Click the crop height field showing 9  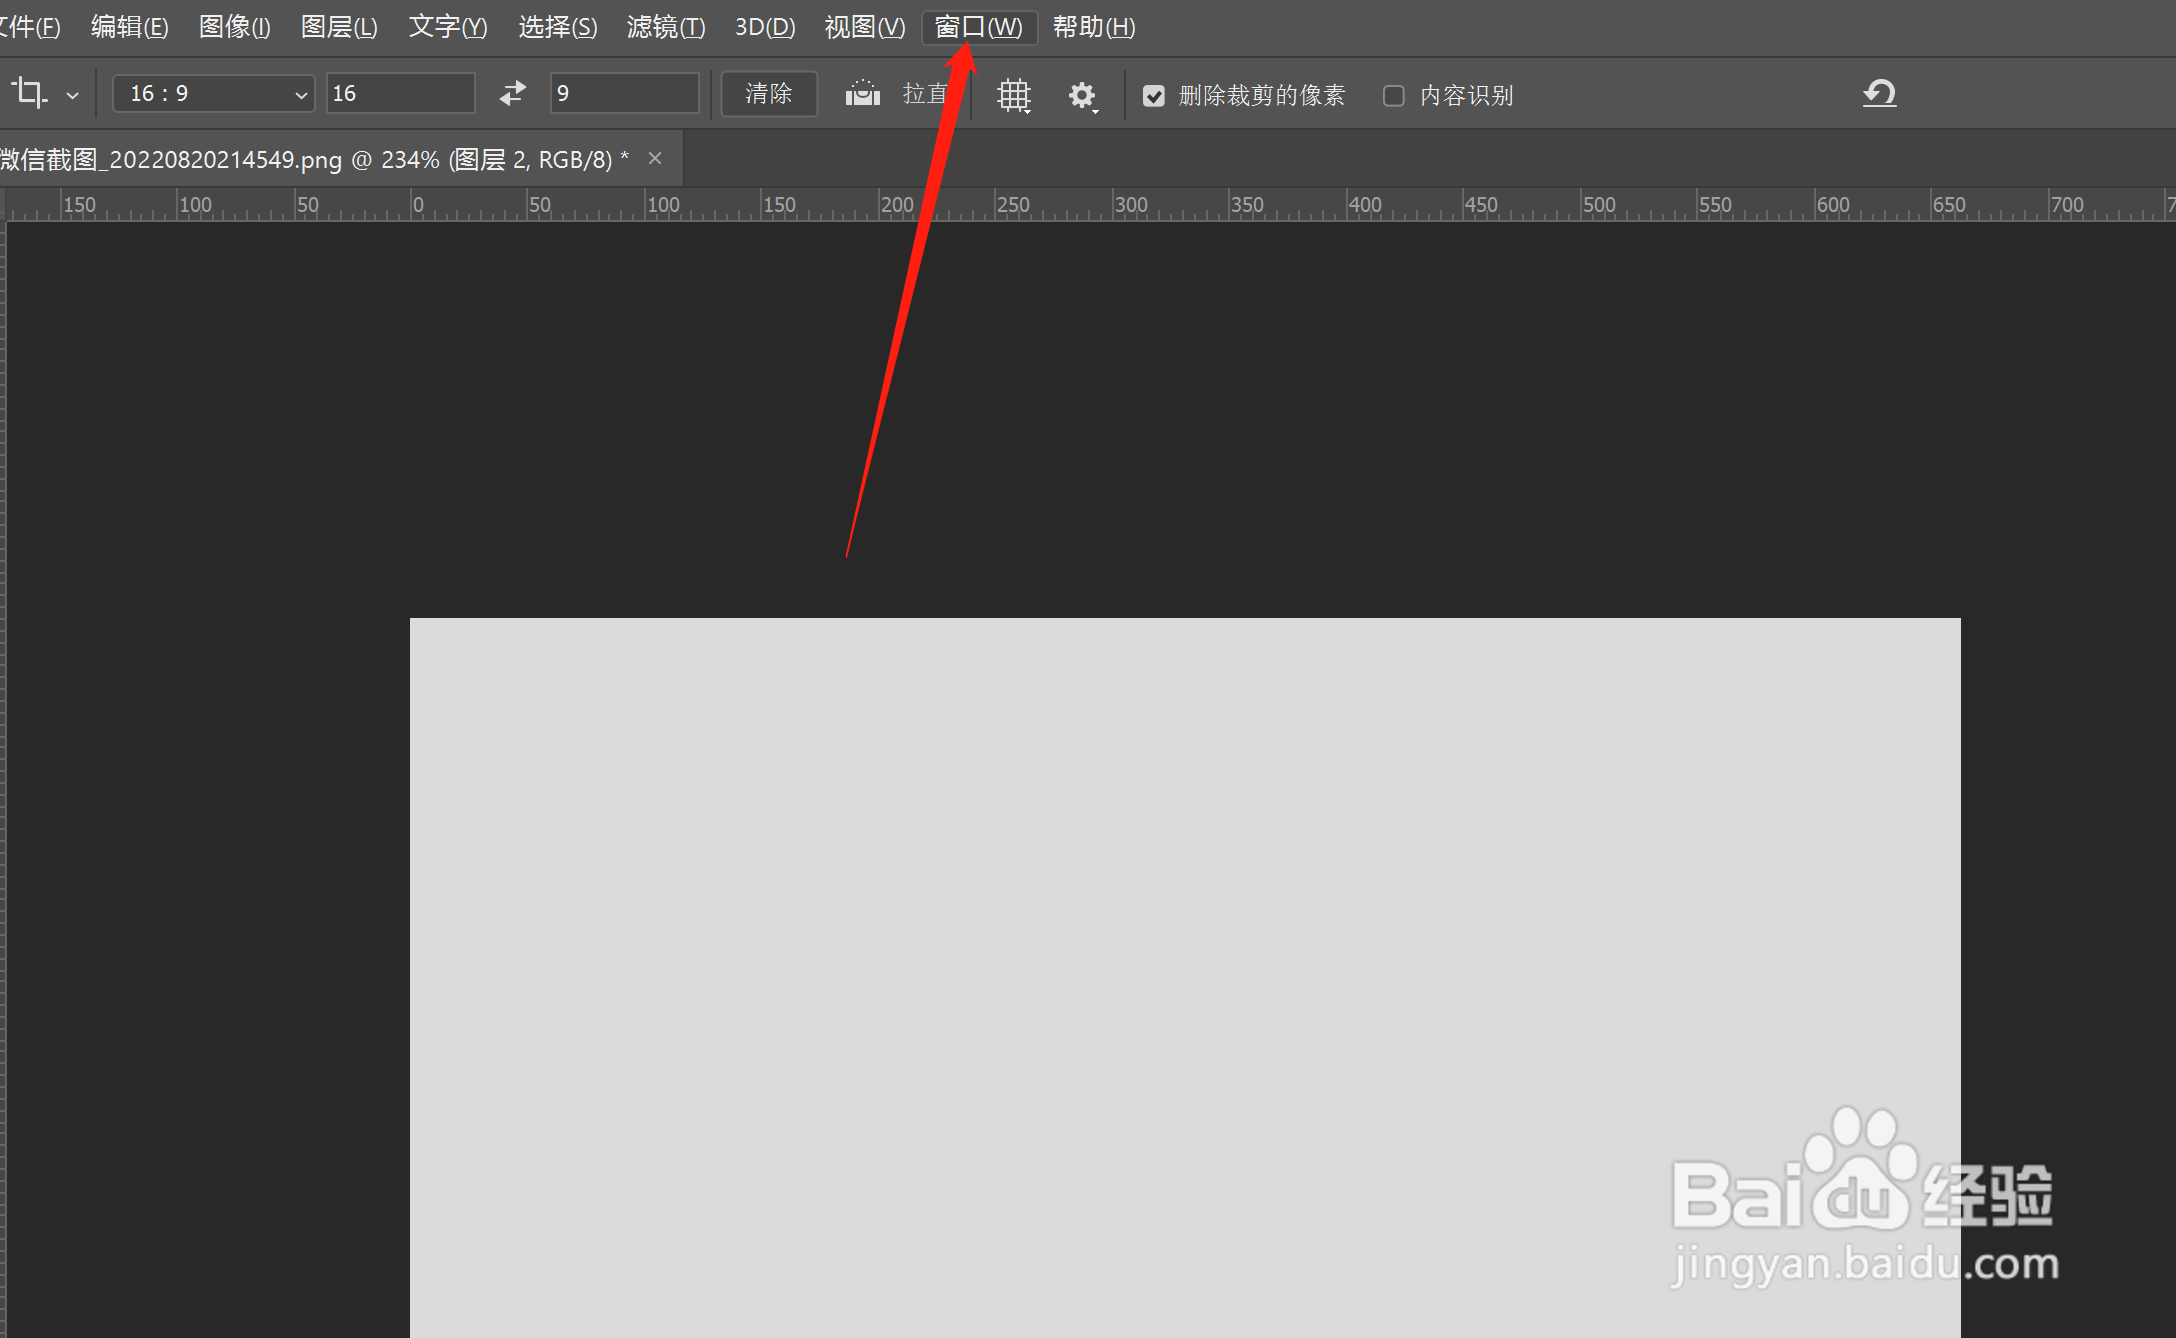point(624,94)
